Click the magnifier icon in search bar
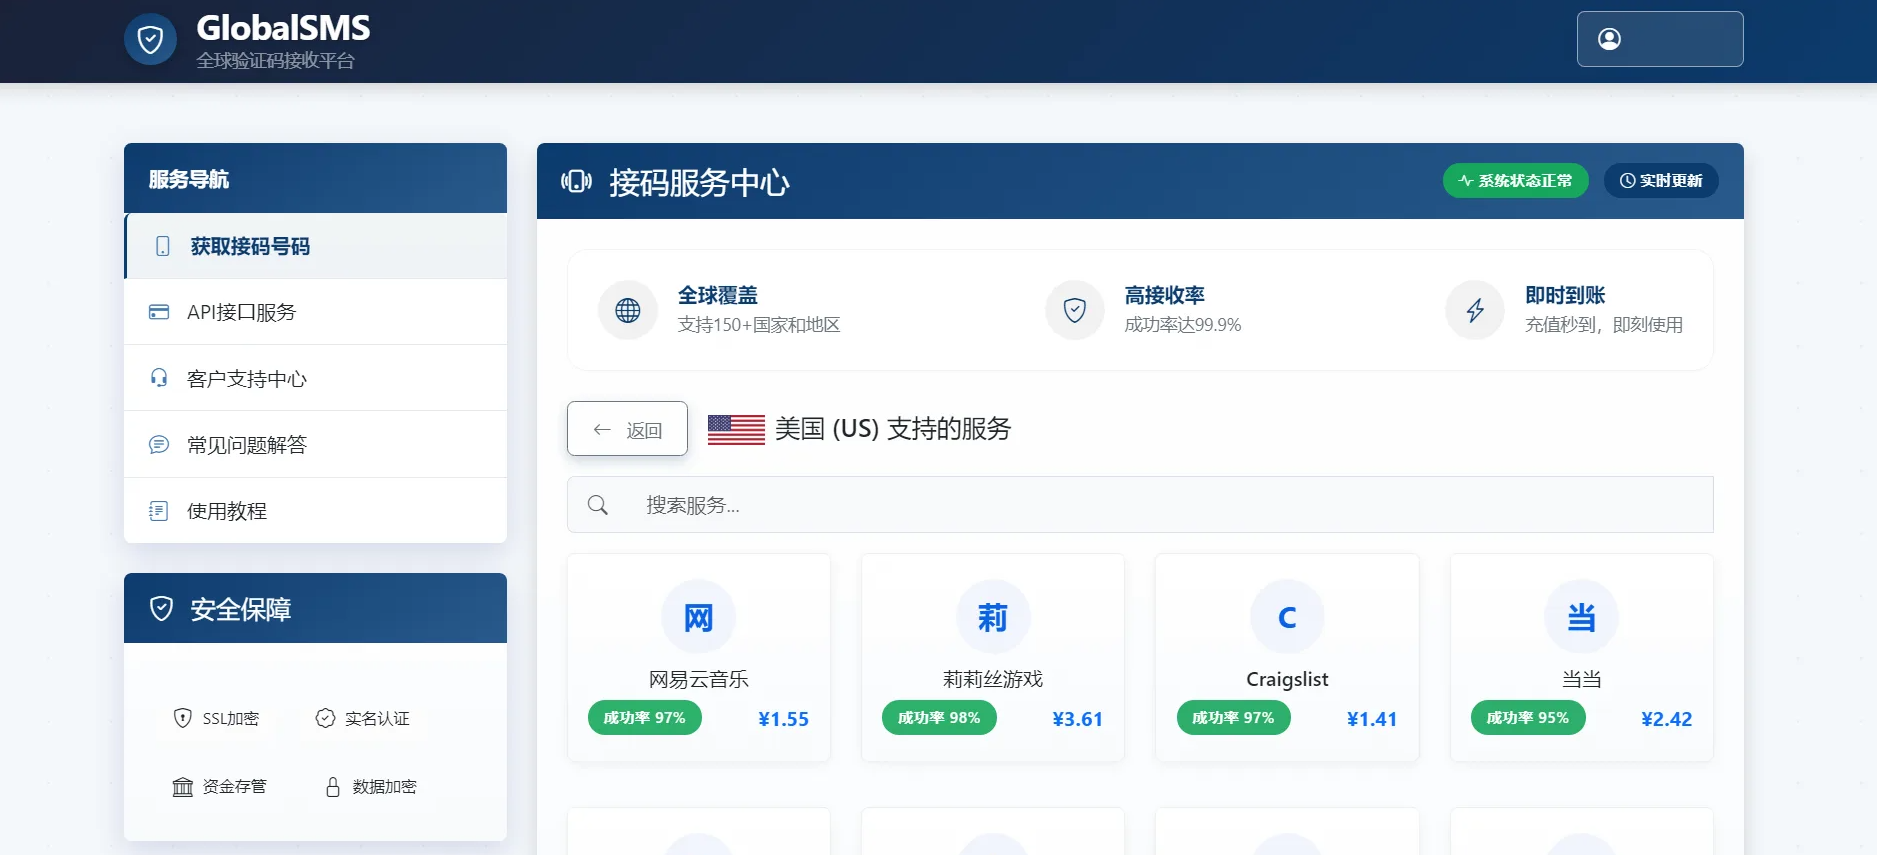The width and height of the screenshot is (1877, 855). [598, 505]
